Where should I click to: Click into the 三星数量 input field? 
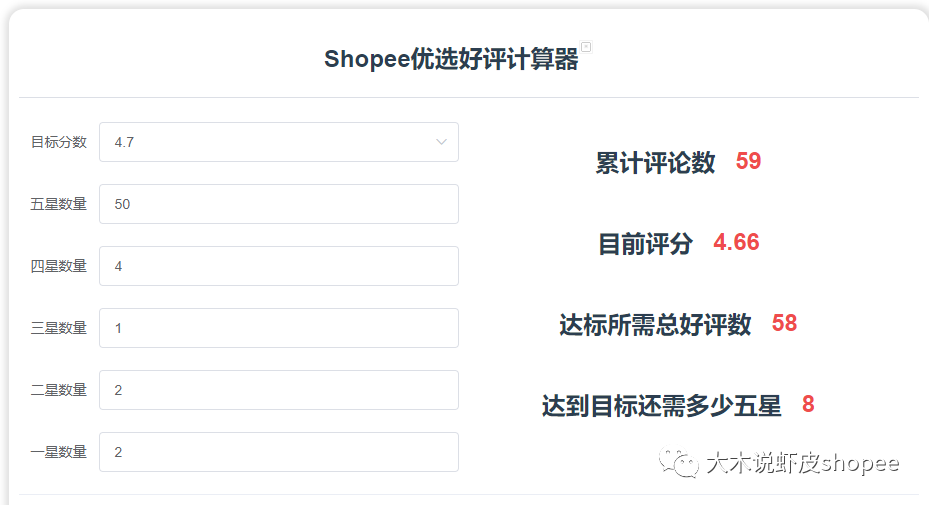click(279, 328)
